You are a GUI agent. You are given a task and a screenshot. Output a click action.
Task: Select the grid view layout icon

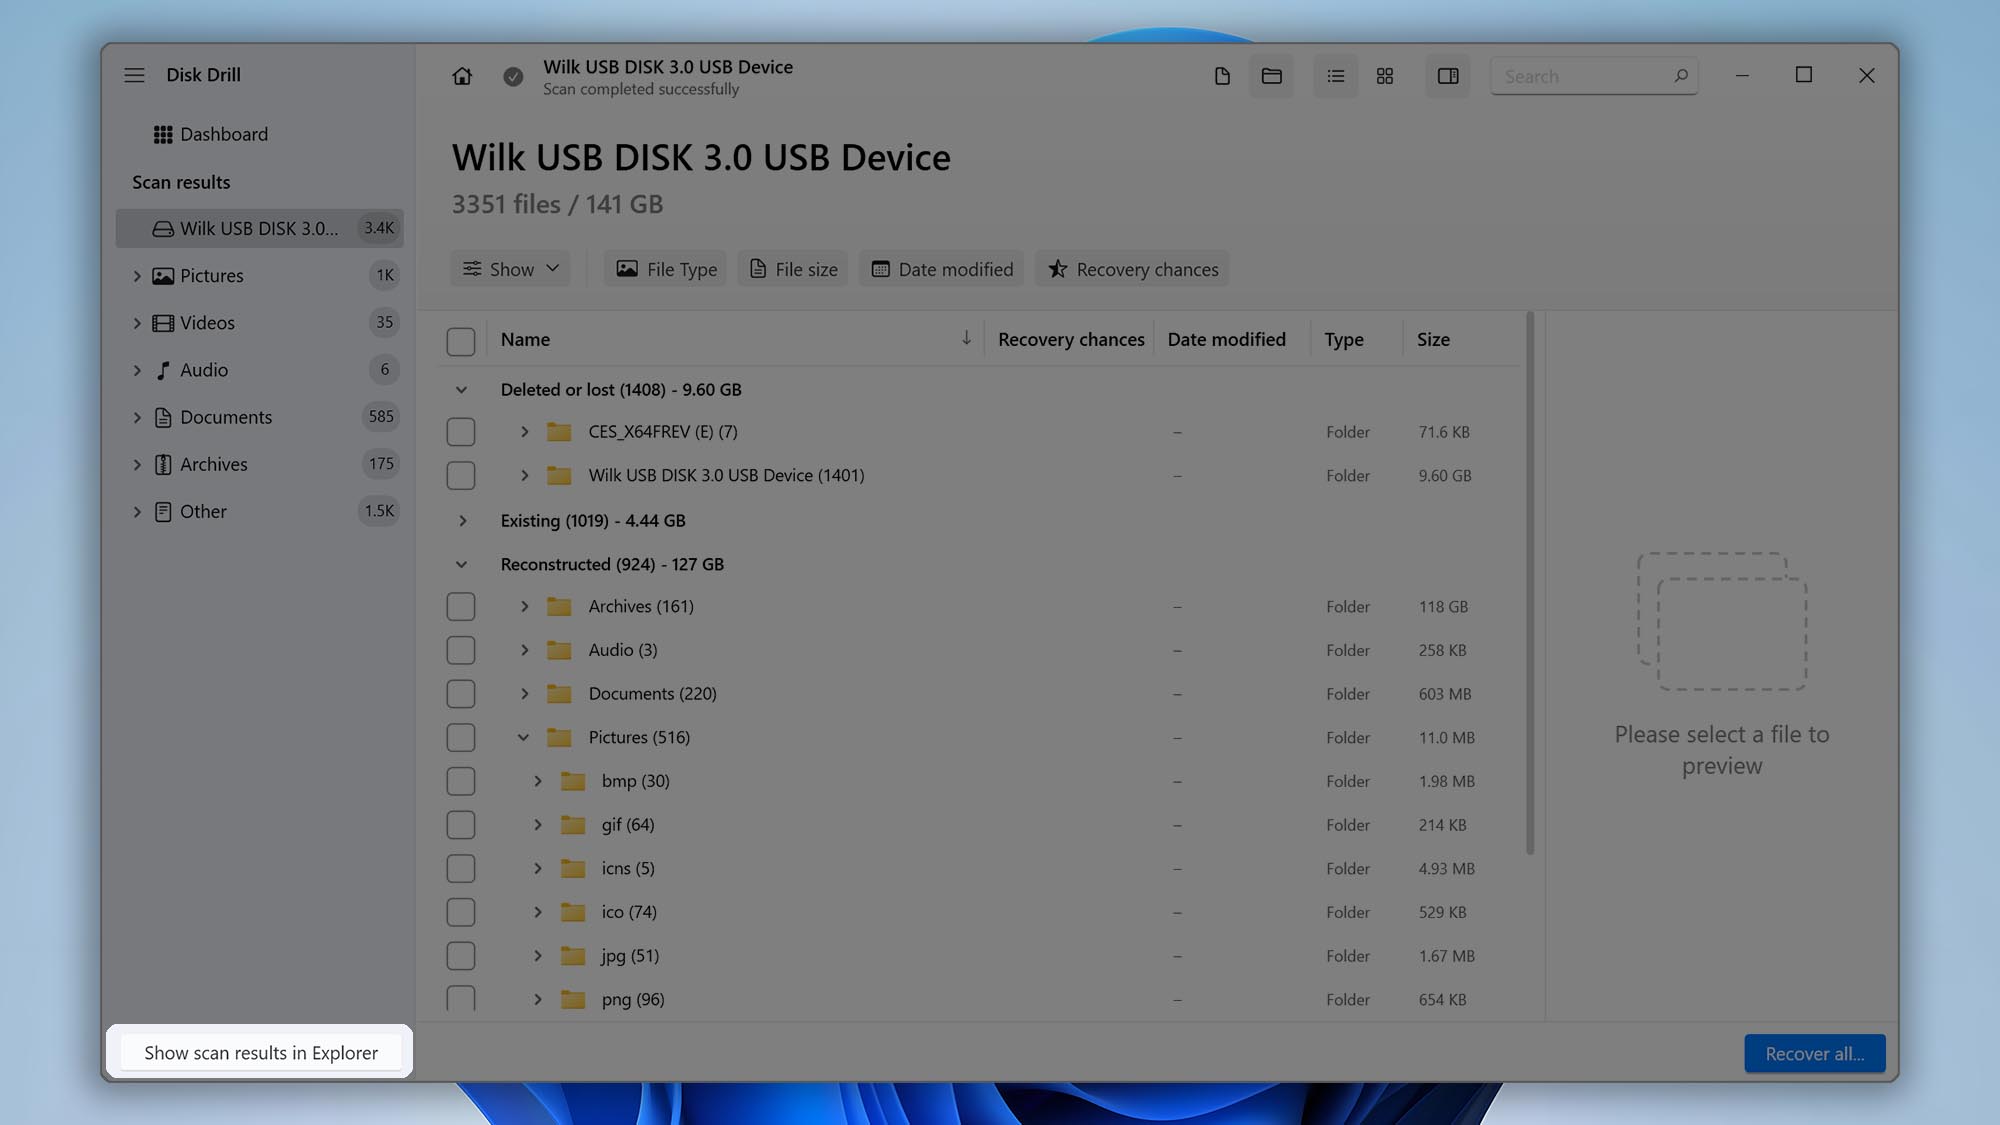(1385, 76)
